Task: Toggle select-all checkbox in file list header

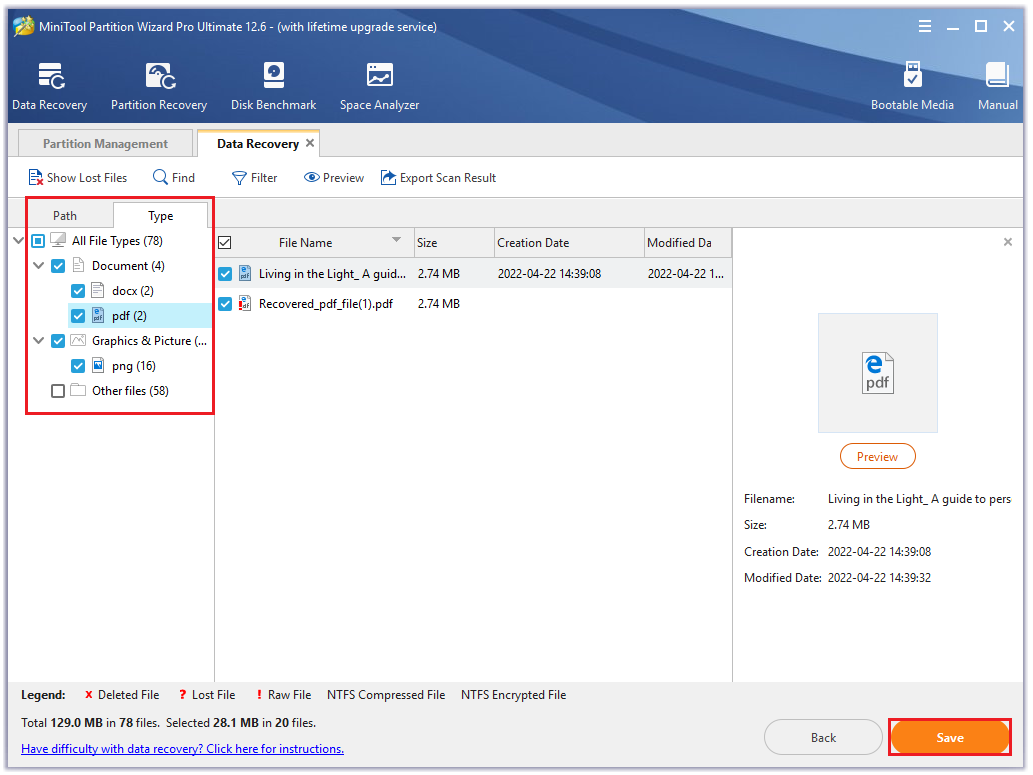Action: 225,243
